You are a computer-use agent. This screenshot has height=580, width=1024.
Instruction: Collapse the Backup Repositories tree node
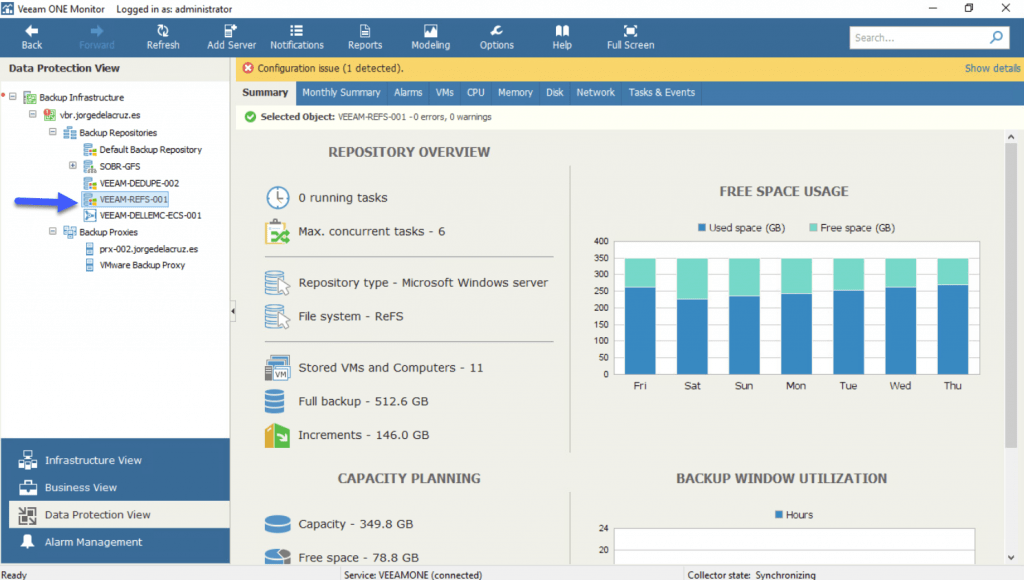point(53,132)
